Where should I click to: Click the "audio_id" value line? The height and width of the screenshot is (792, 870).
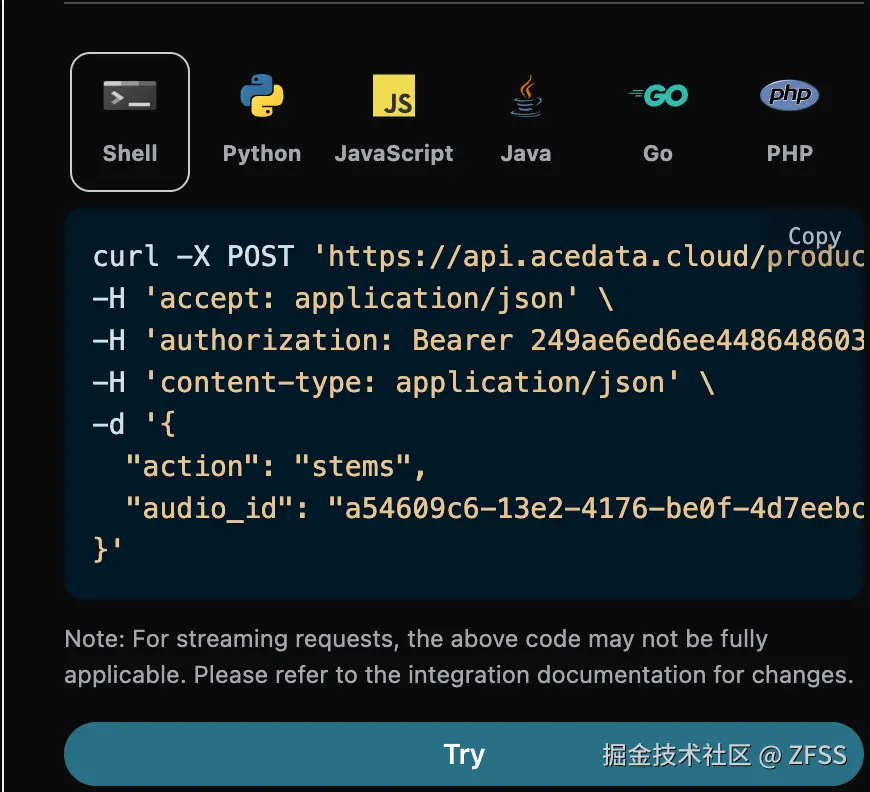click(x=495, y=509)
